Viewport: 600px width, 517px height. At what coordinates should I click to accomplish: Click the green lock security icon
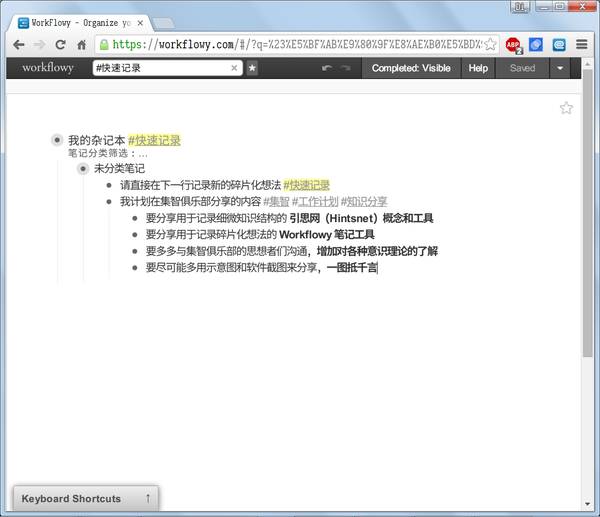click(104, 45)
